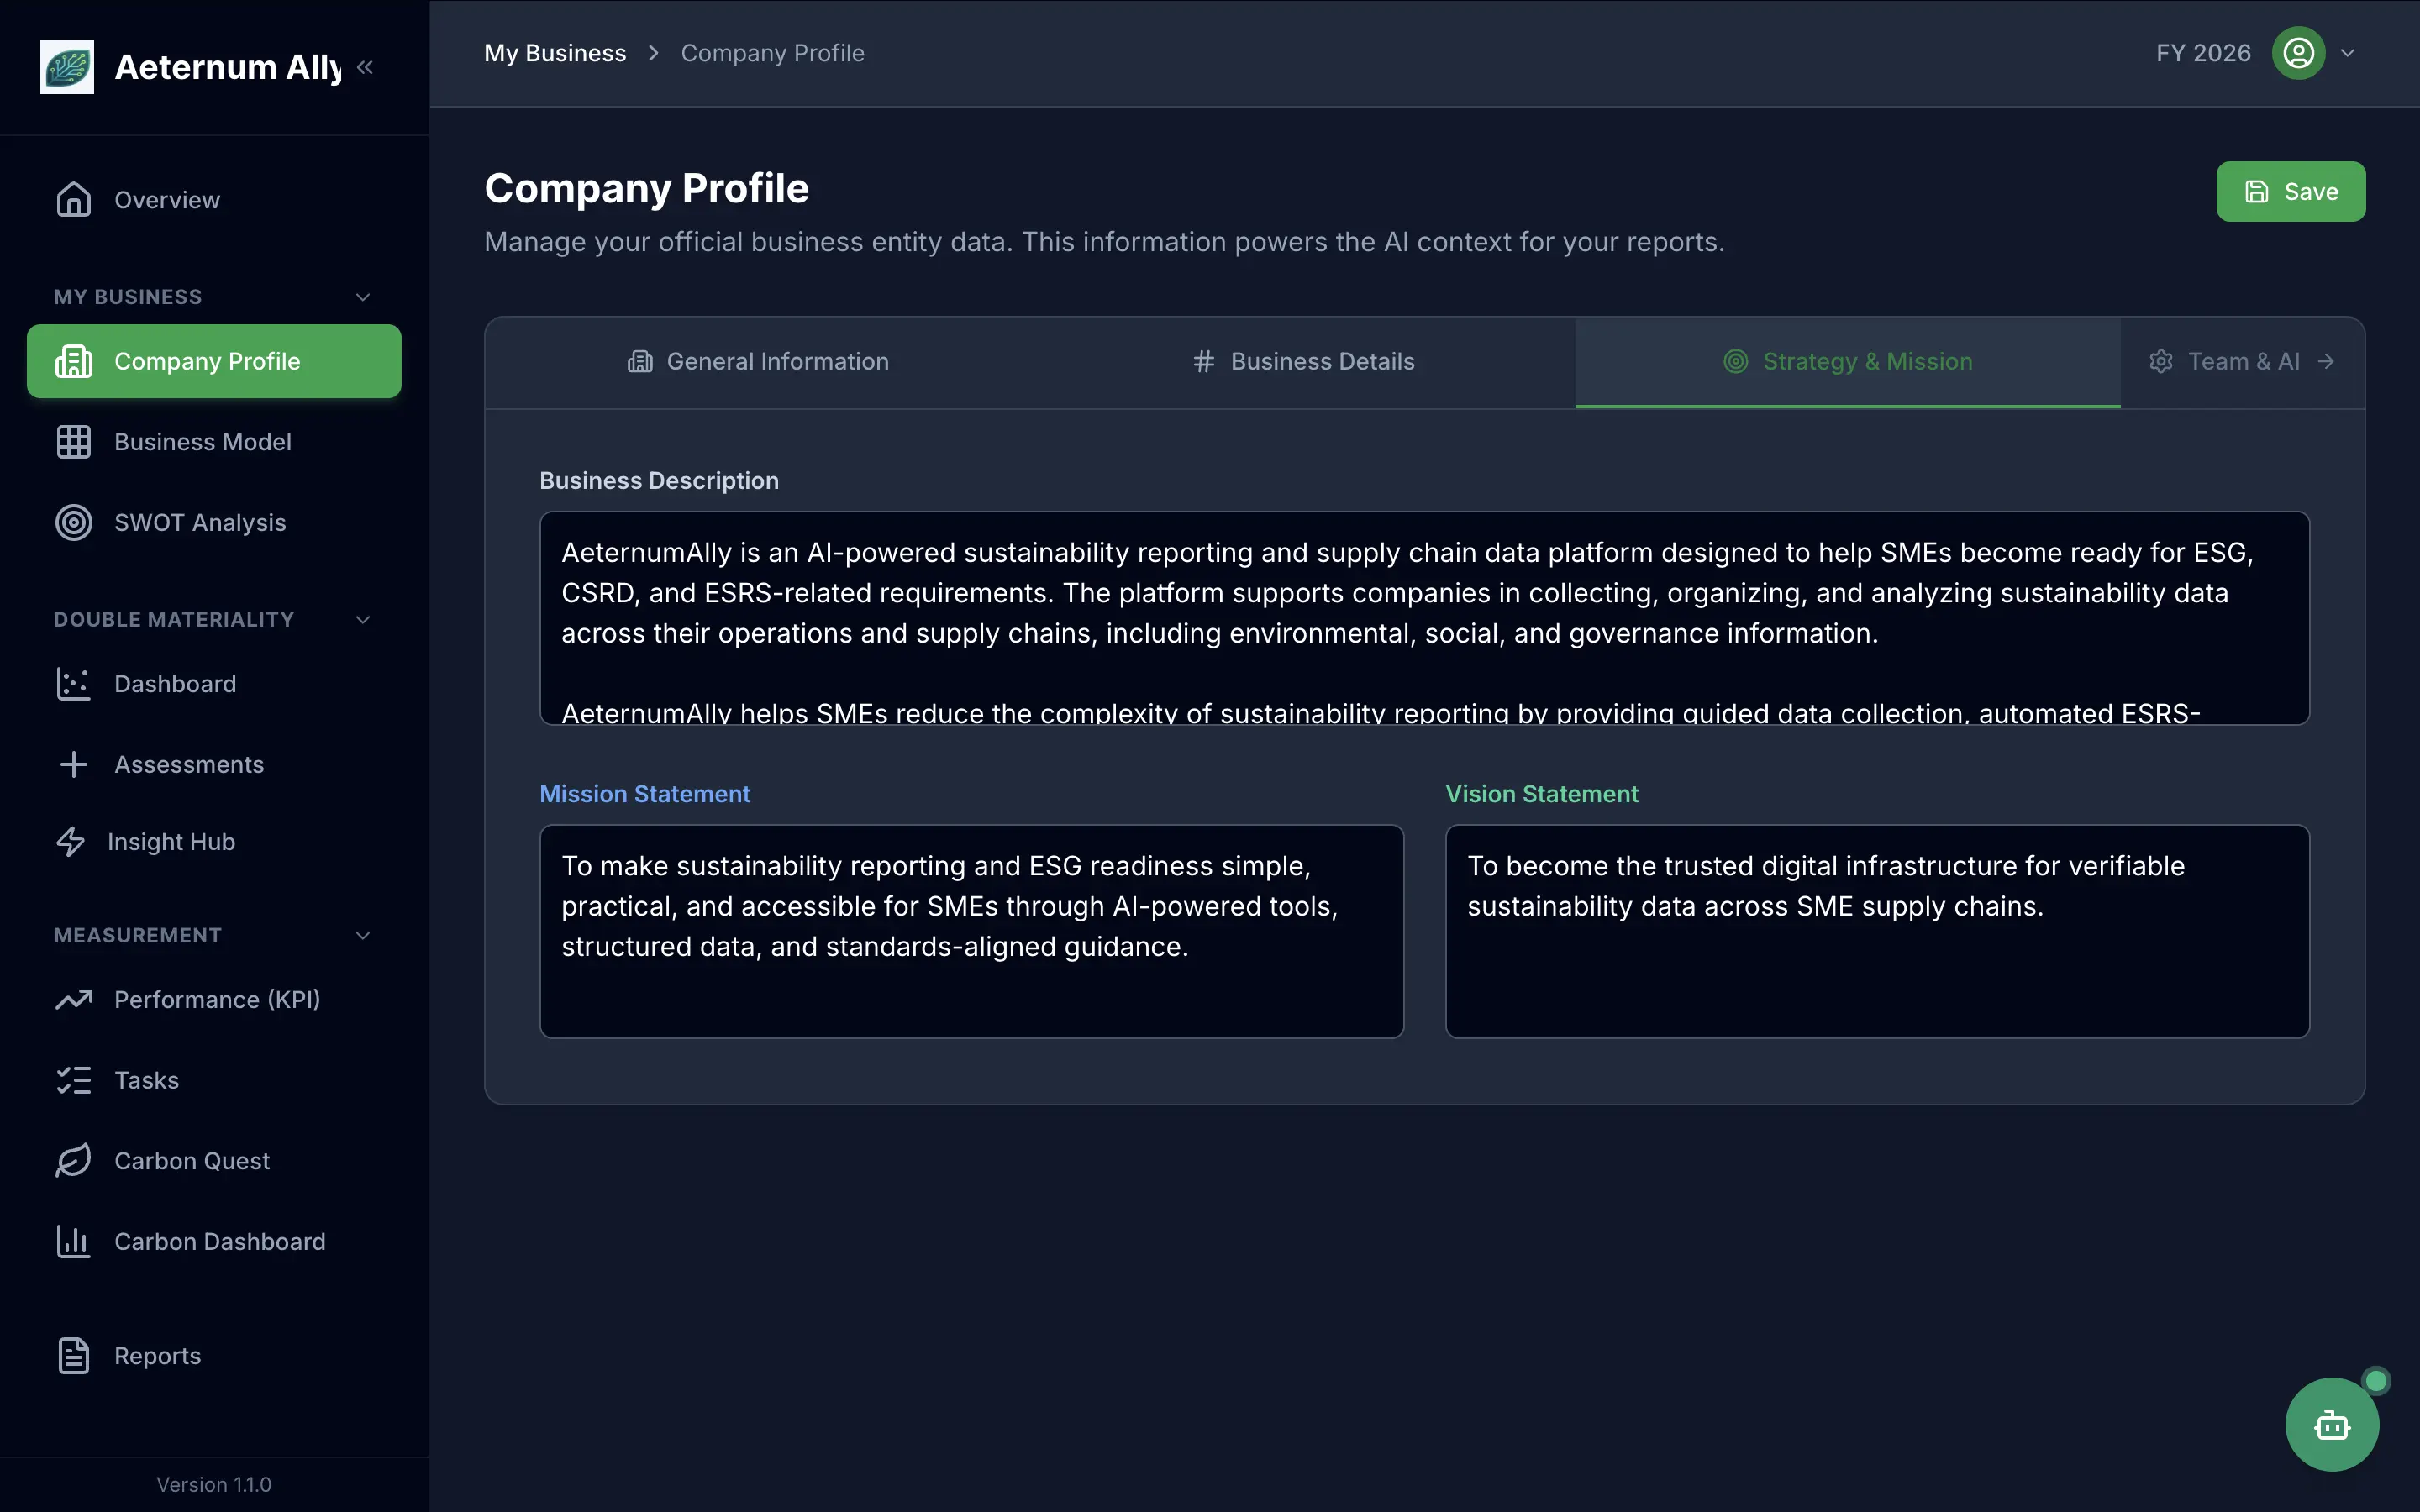Open Overview in the sidebar
Screen dimensions: 2420x1512
tap(214, 200)
